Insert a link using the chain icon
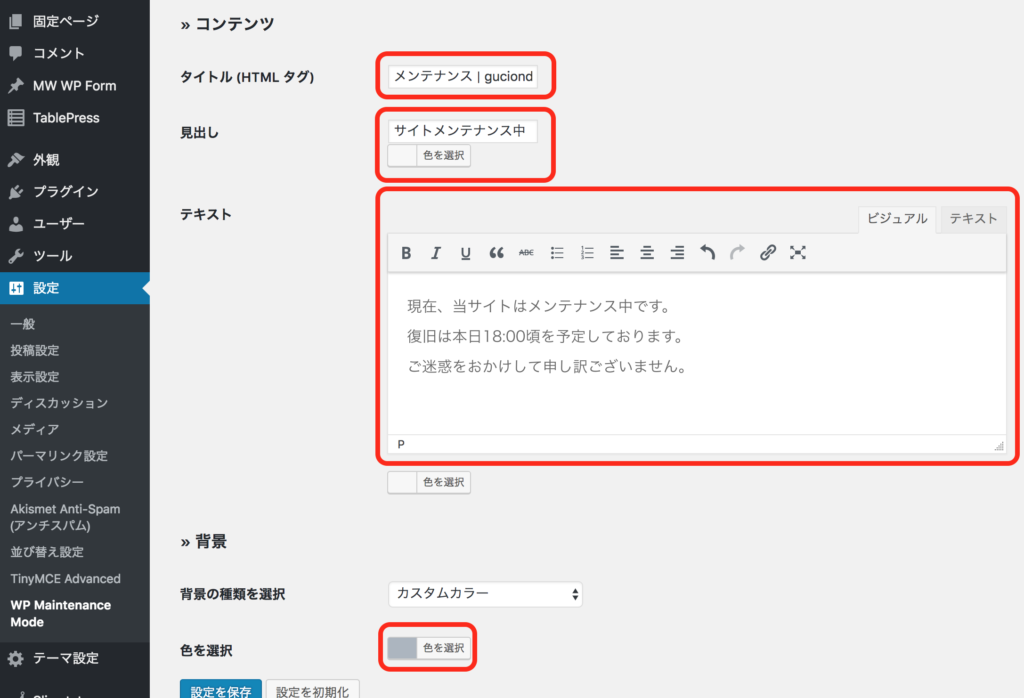 pos(767,253)
